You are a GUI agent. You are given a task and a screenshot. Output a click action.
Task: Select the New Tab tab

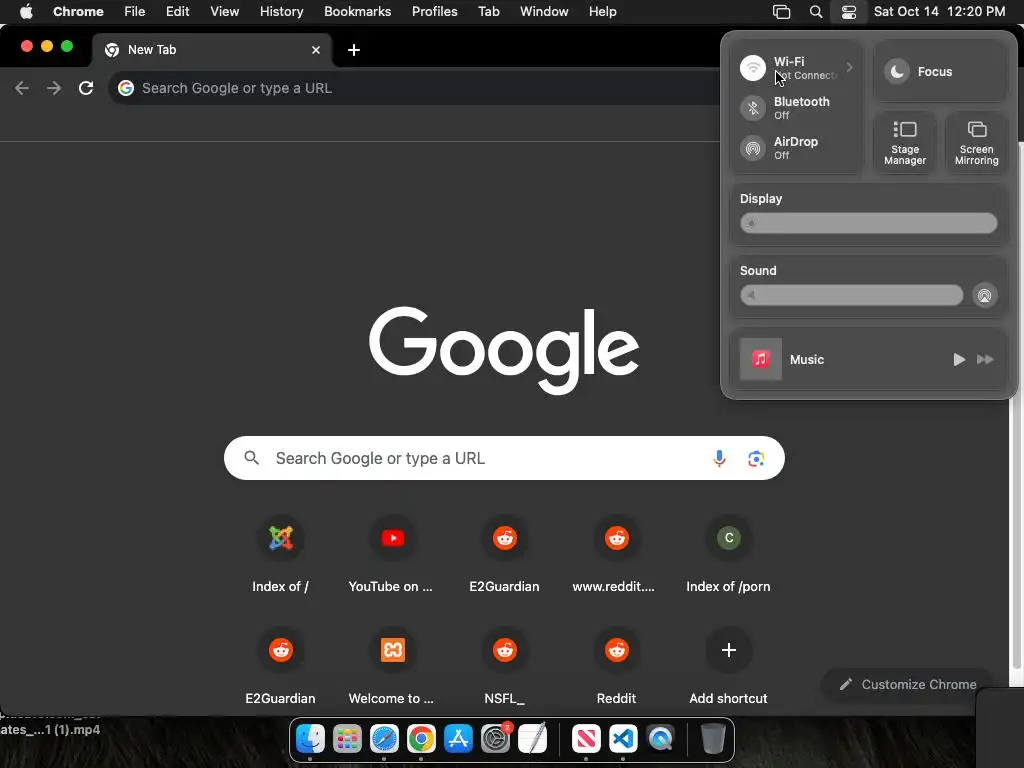click(212, 50)
